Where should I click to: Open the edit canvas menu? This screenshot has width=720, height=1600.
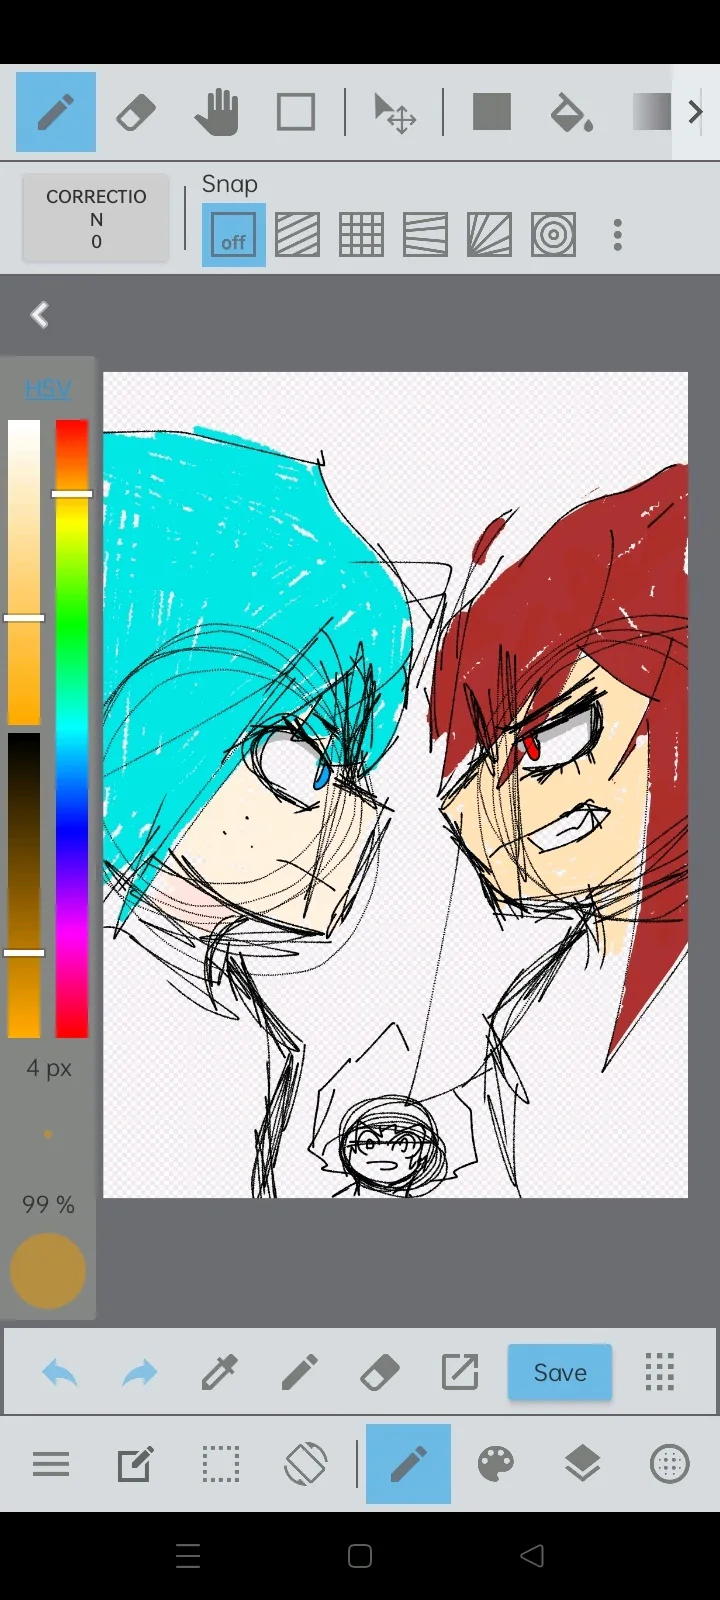tap(136, 1465)
